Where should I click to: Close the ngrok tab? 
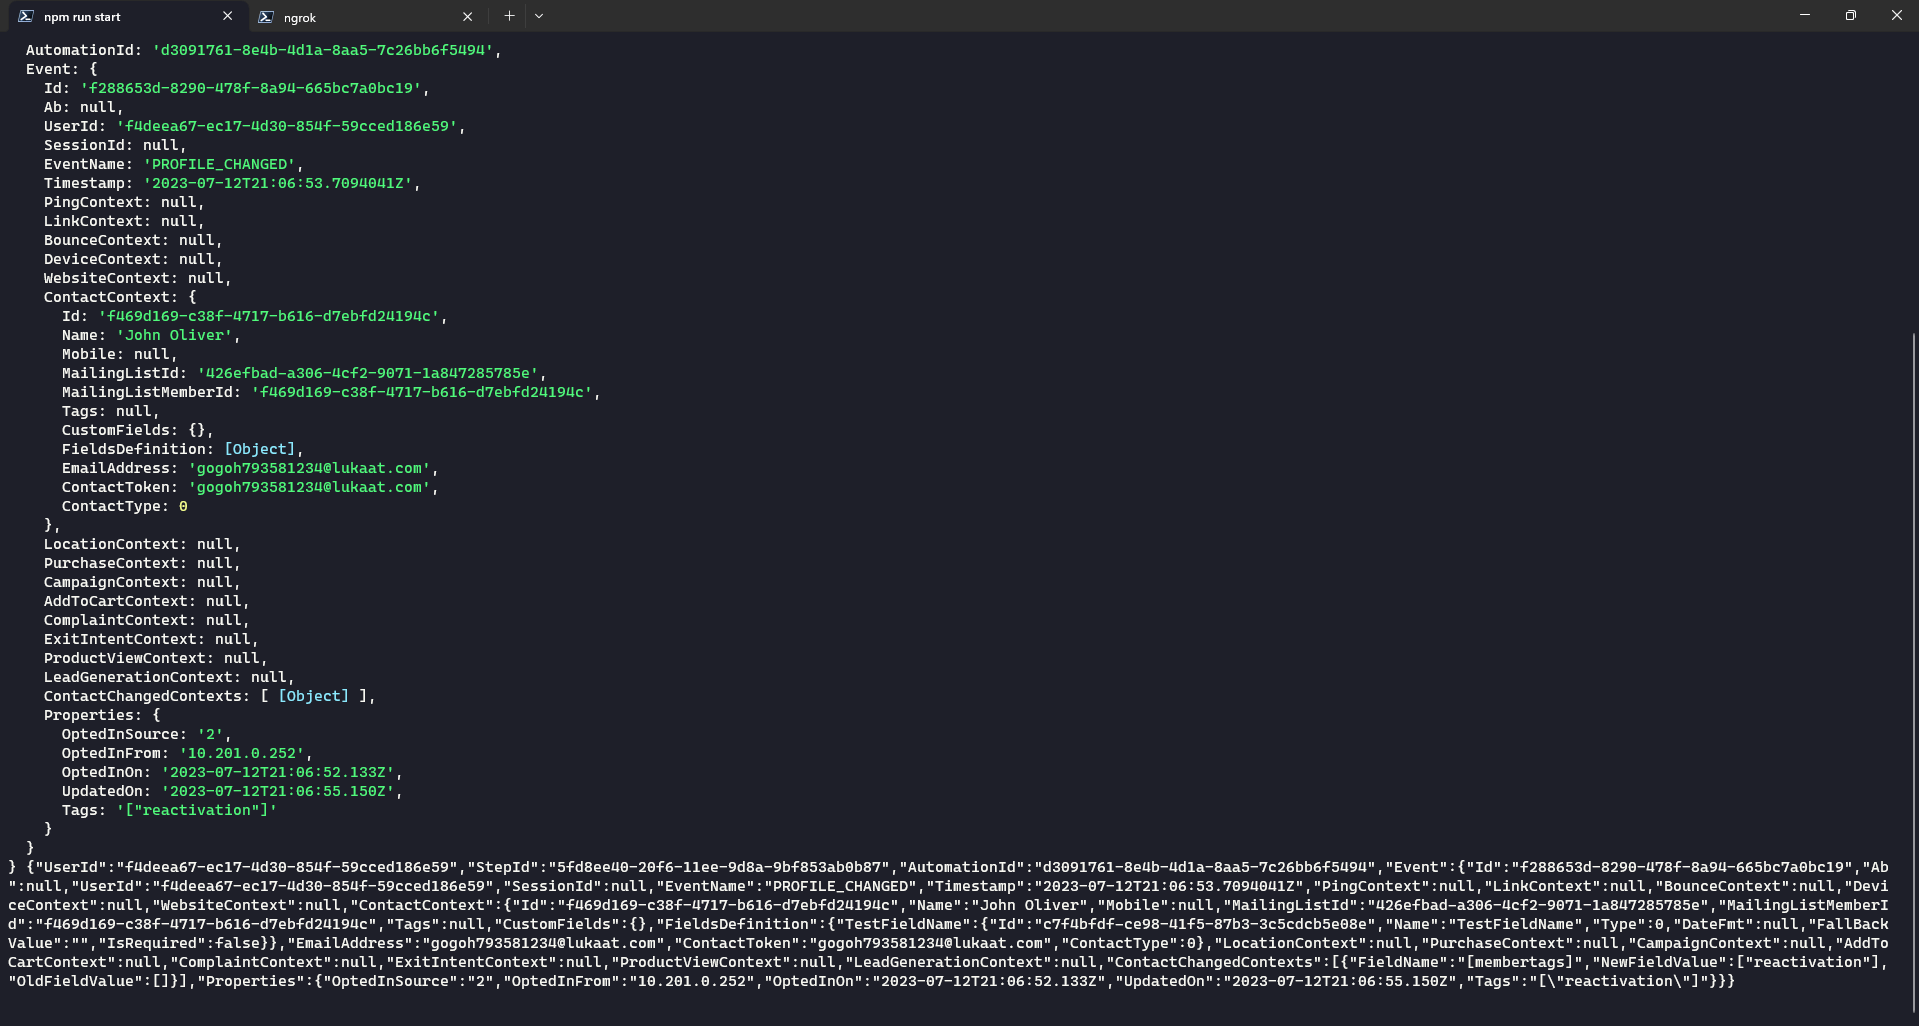tap(467, 16)
